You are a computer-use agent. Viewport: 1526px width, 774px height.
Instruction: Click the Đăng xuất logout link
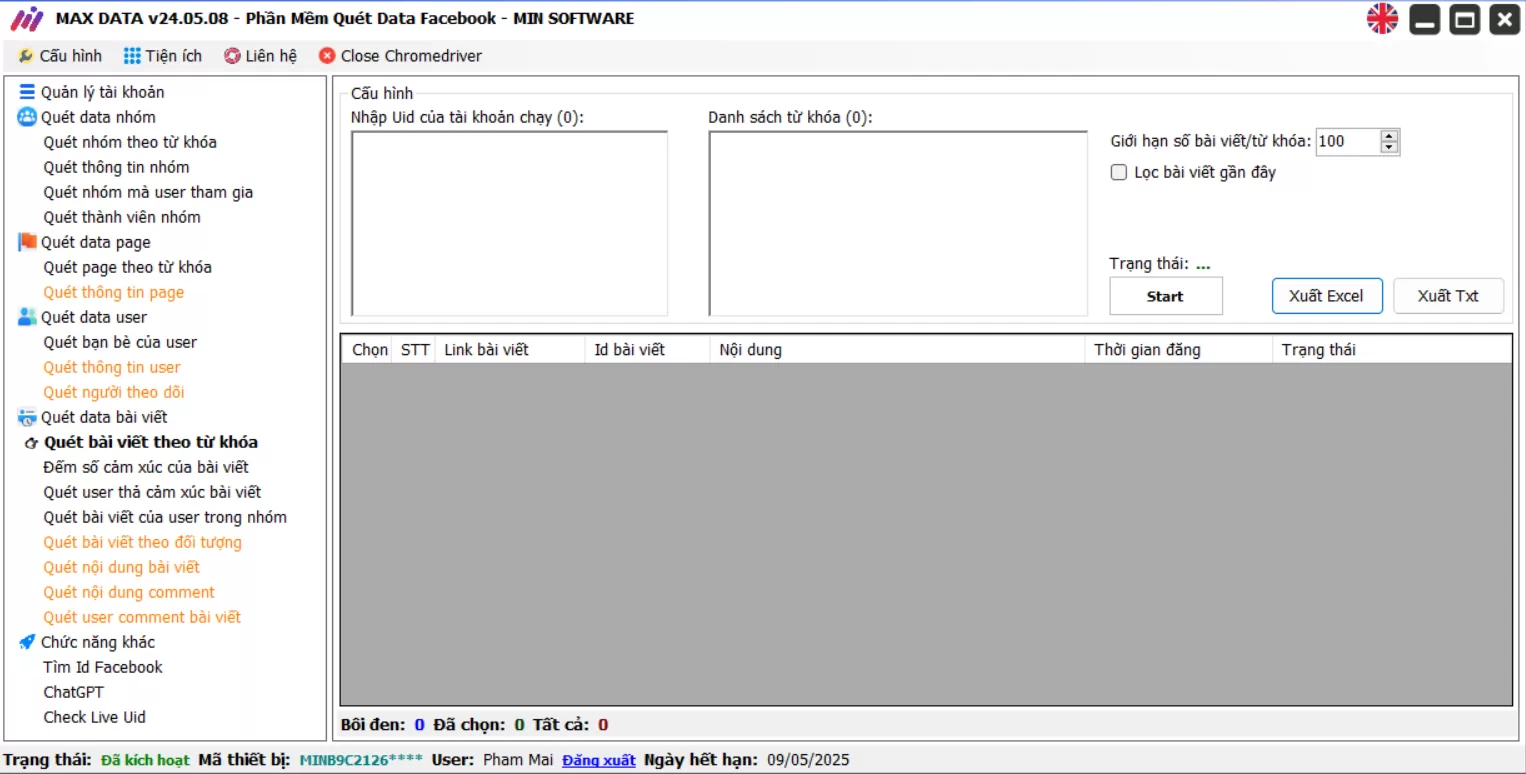[x=598, y=760]
